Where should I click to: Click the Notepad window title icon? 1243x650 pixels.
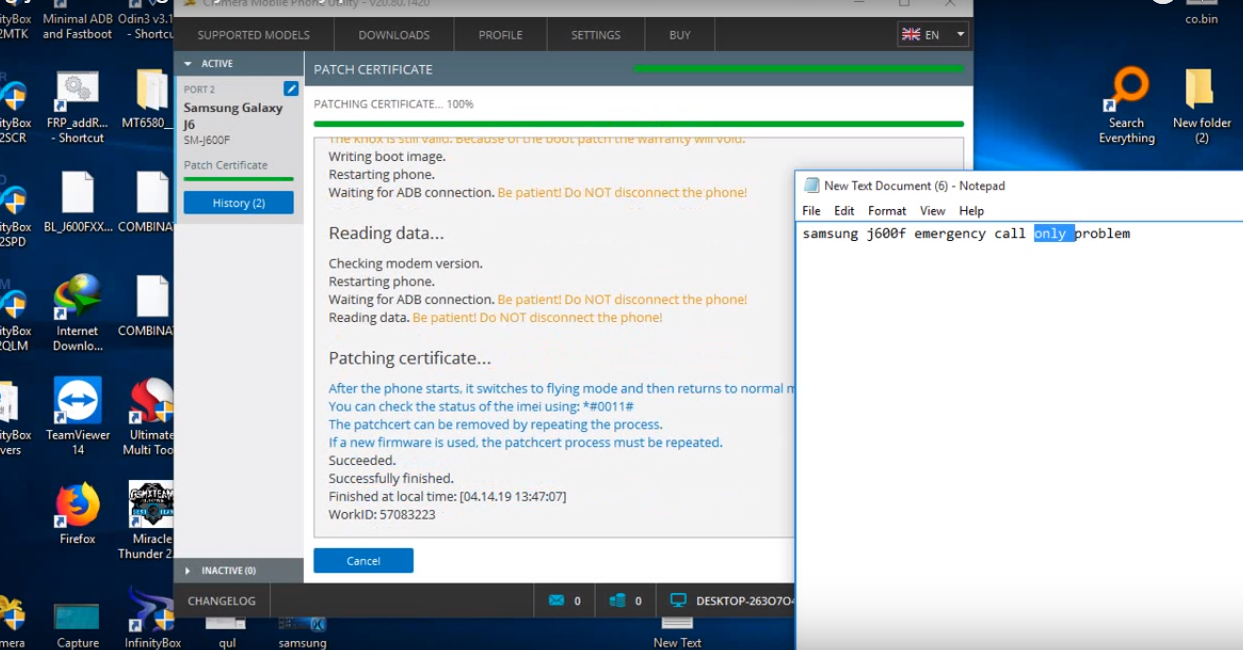[x=810, y=185]
